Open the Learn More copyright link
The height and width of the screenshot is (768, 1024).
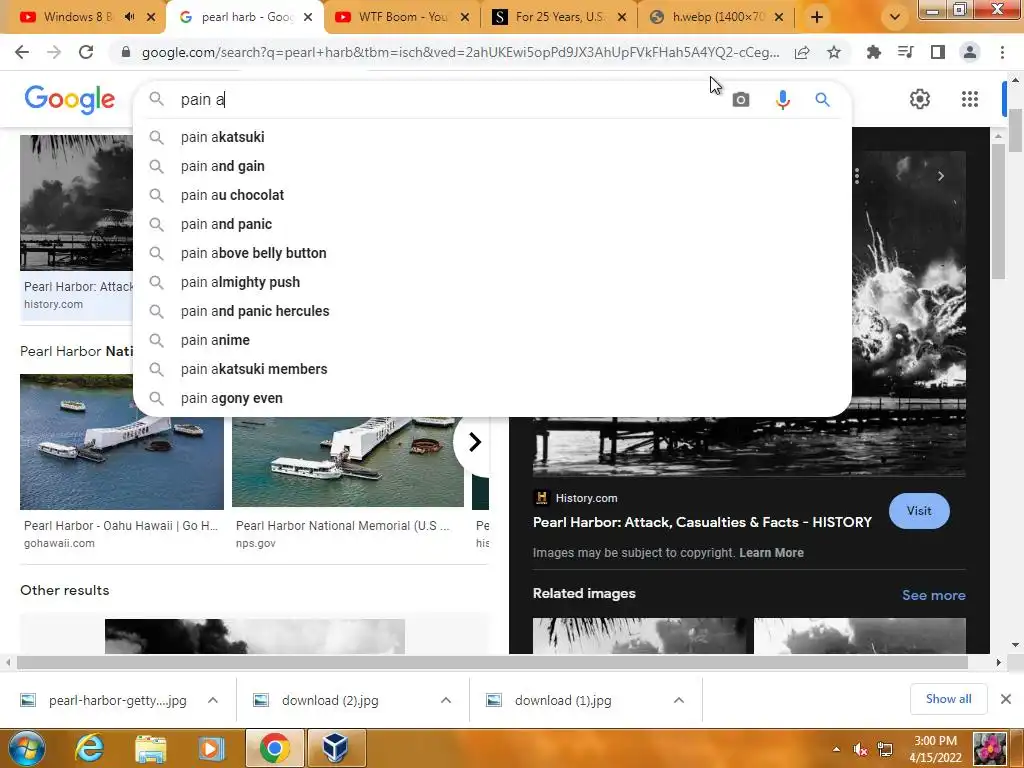coord(771,553)
